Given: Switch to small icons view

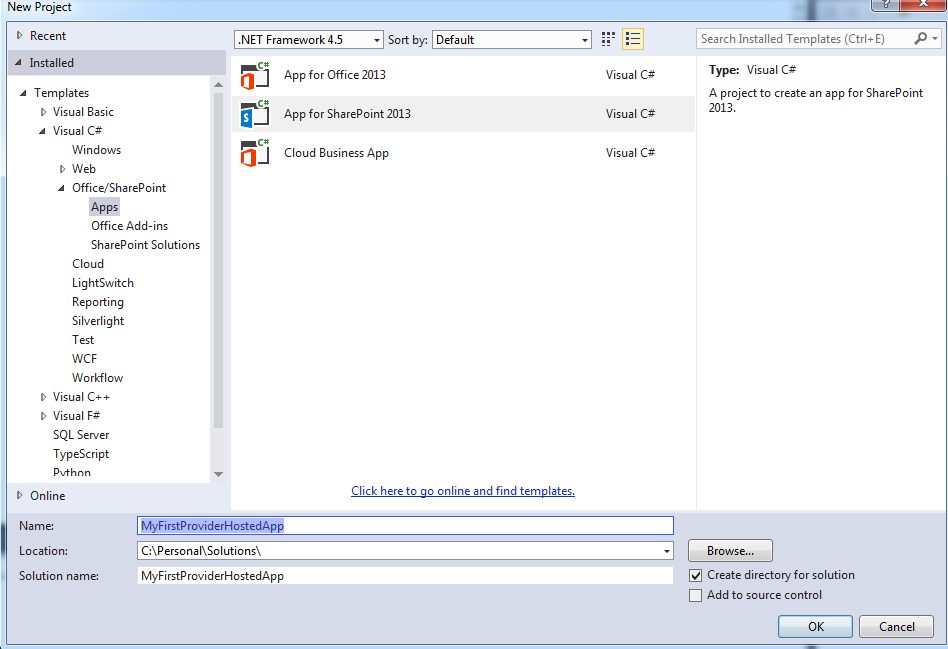Looking at the screenshot, I should click(x=608, y=39).
